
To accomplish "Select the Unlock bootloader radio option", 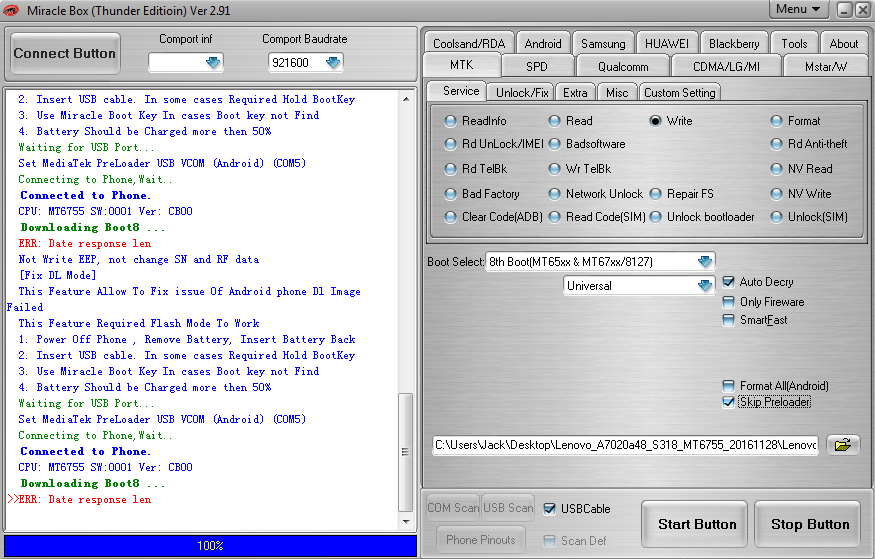I will [x=655, y=217].
